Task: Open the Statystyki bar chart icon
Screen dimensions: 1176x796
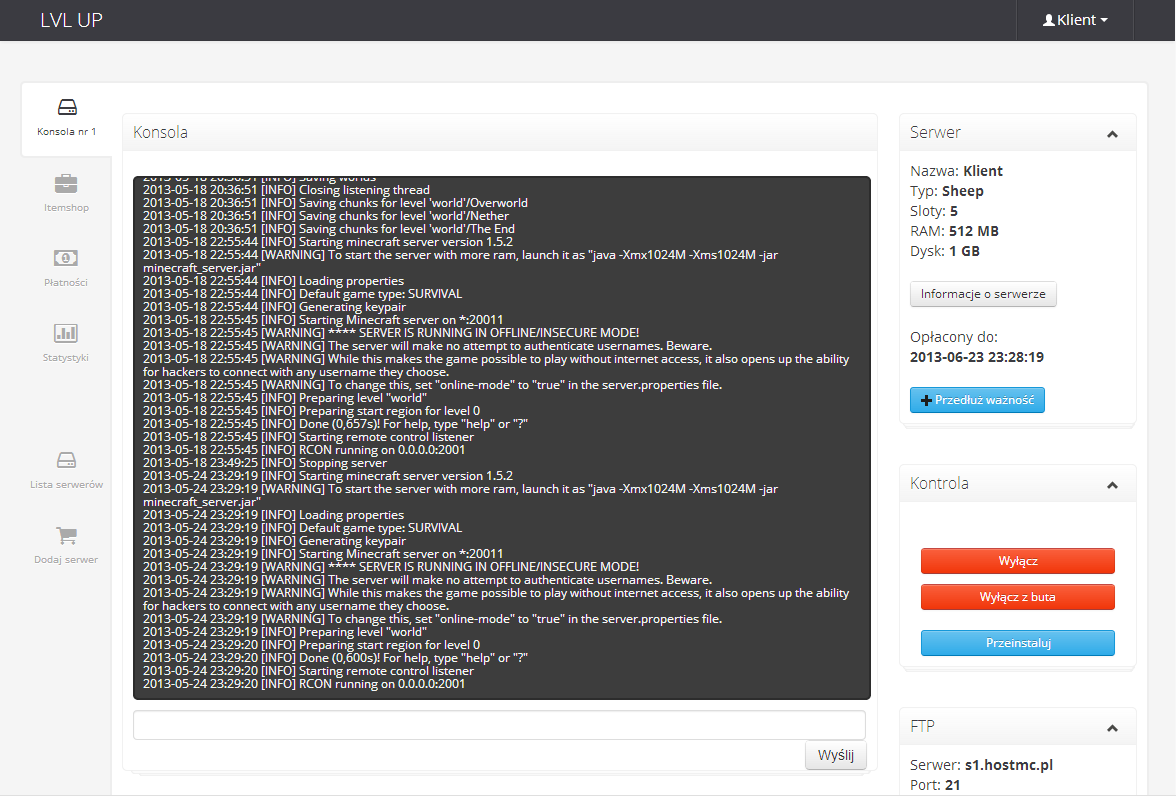Action: pos(66,333)
